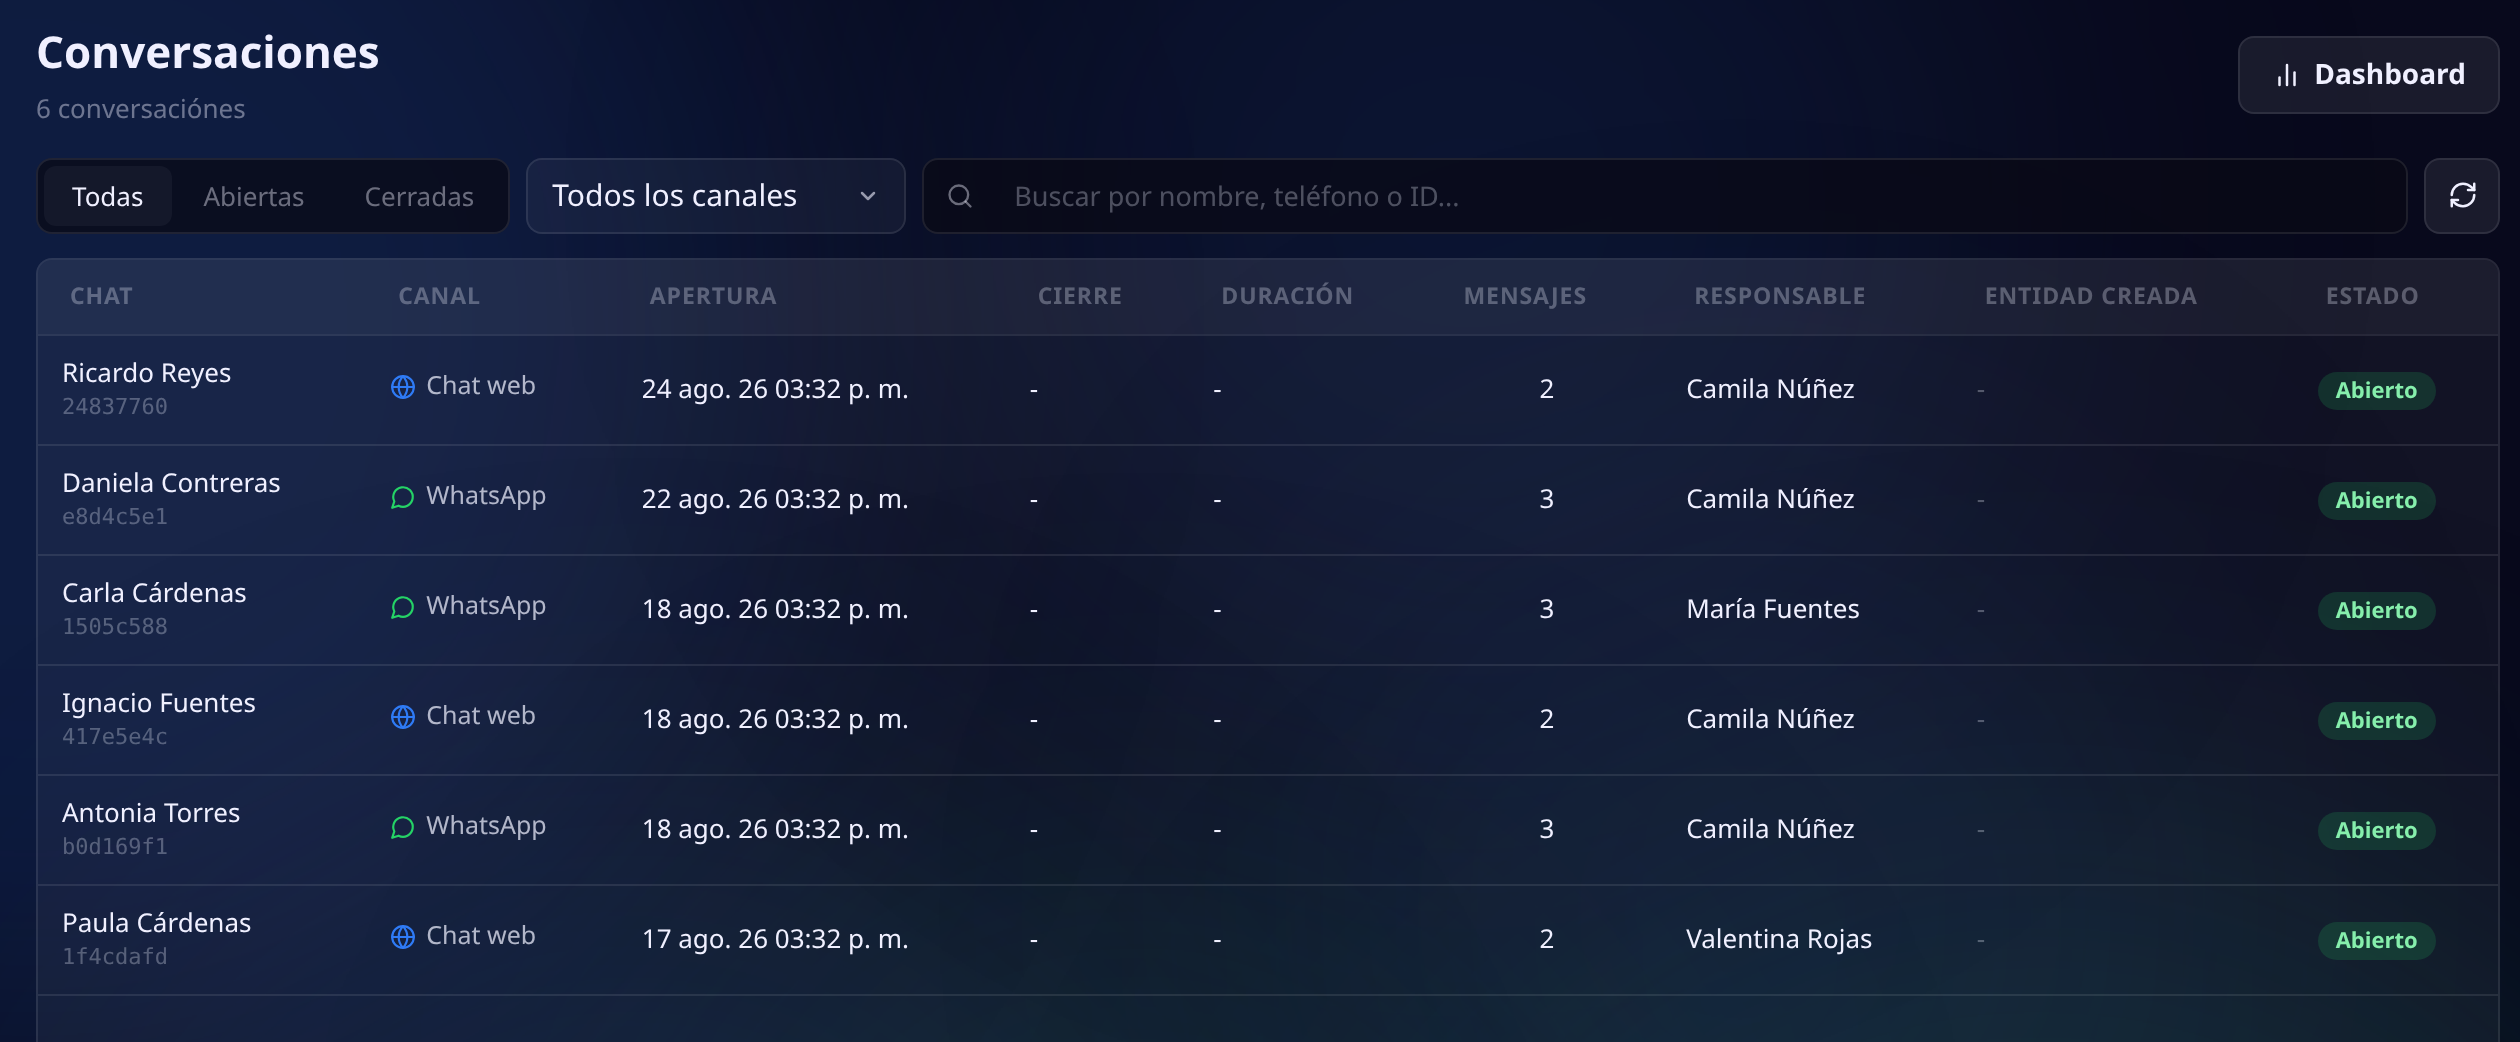The width and height of the screenshot is (2520, 1042).
Task: Click responsable Valentina Rojas
Action: [x=1779, y=939]
